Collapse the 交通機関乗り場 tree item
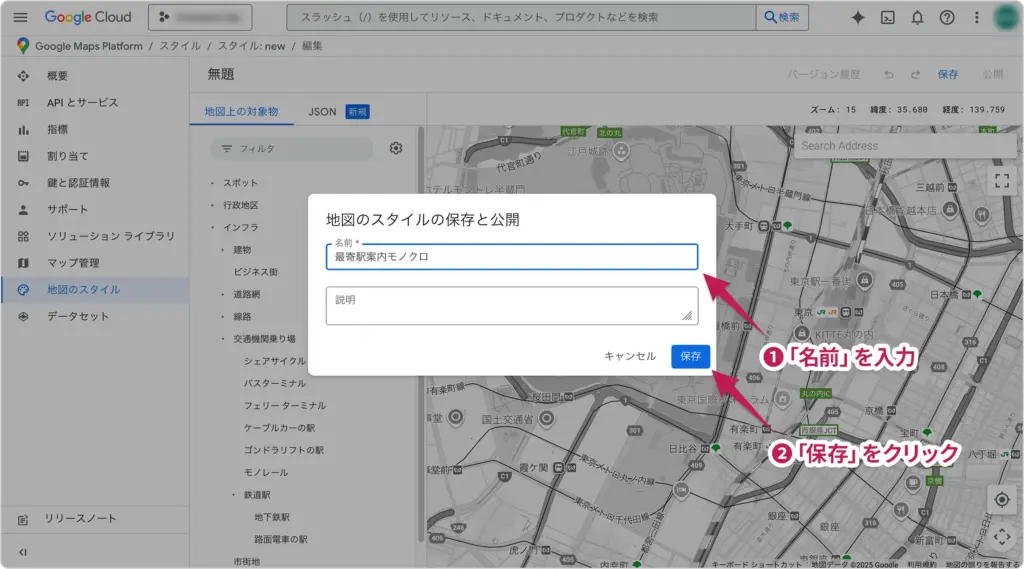The width and height of the screenshot is (1024, 569). coord(223,339)
